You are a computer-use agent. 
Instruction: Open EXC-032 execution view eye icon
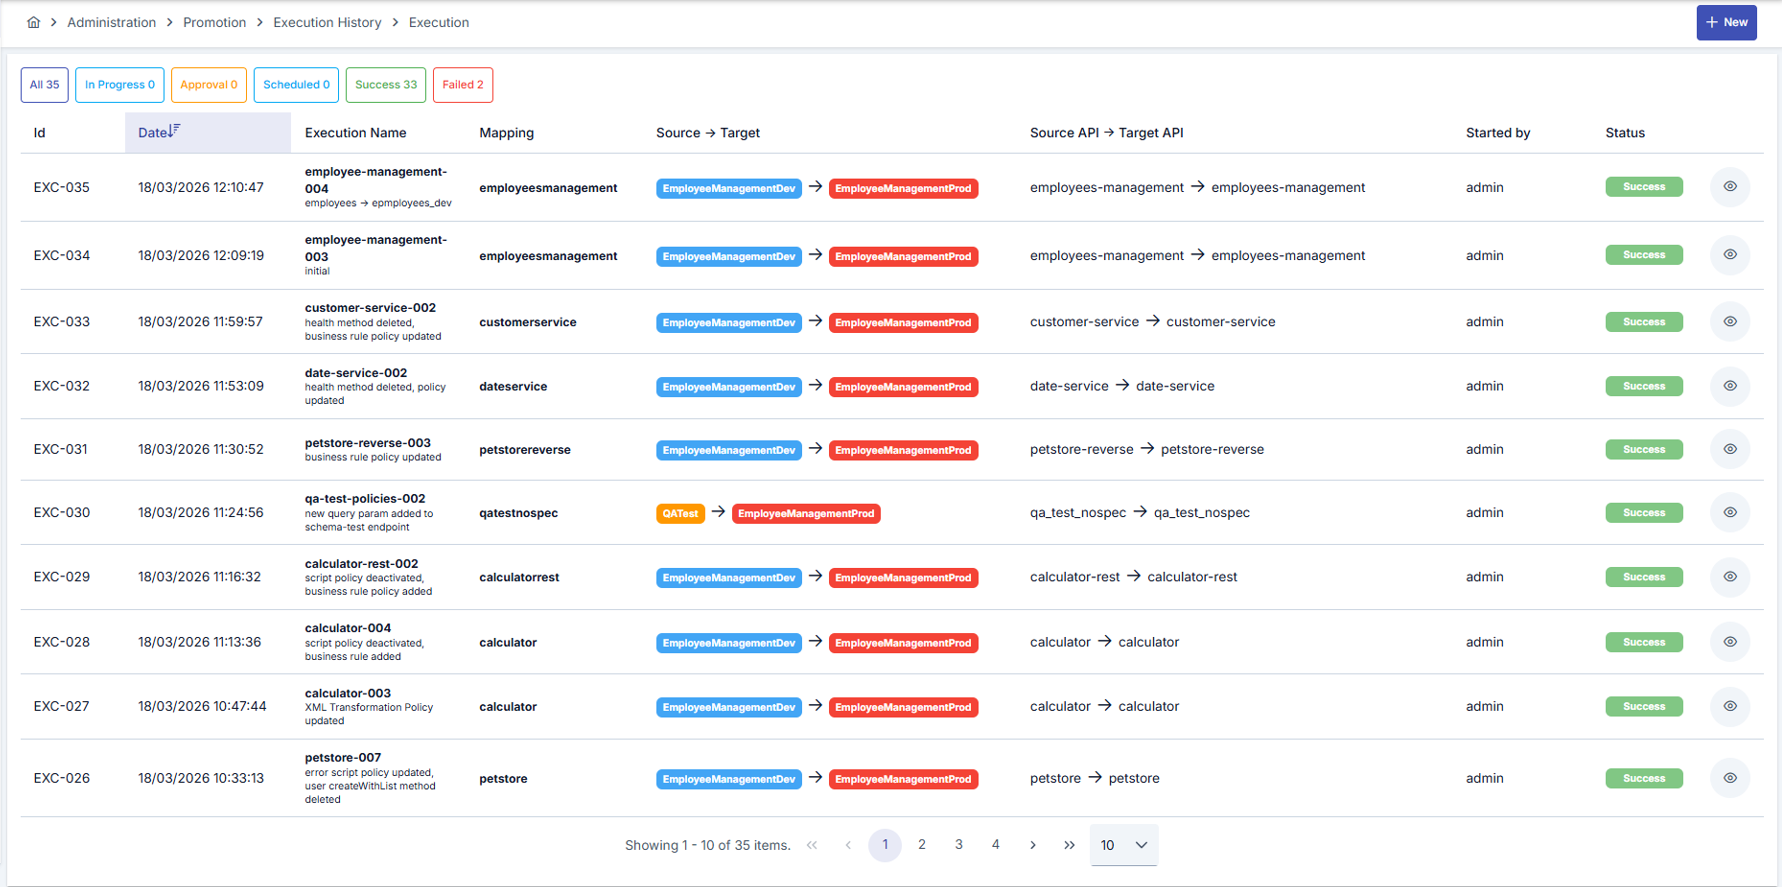coord(1729,386)
